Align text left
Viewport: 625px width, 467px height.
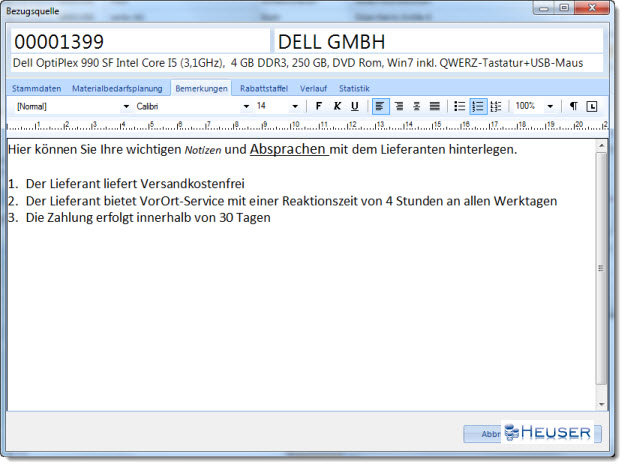click(380, 106)
